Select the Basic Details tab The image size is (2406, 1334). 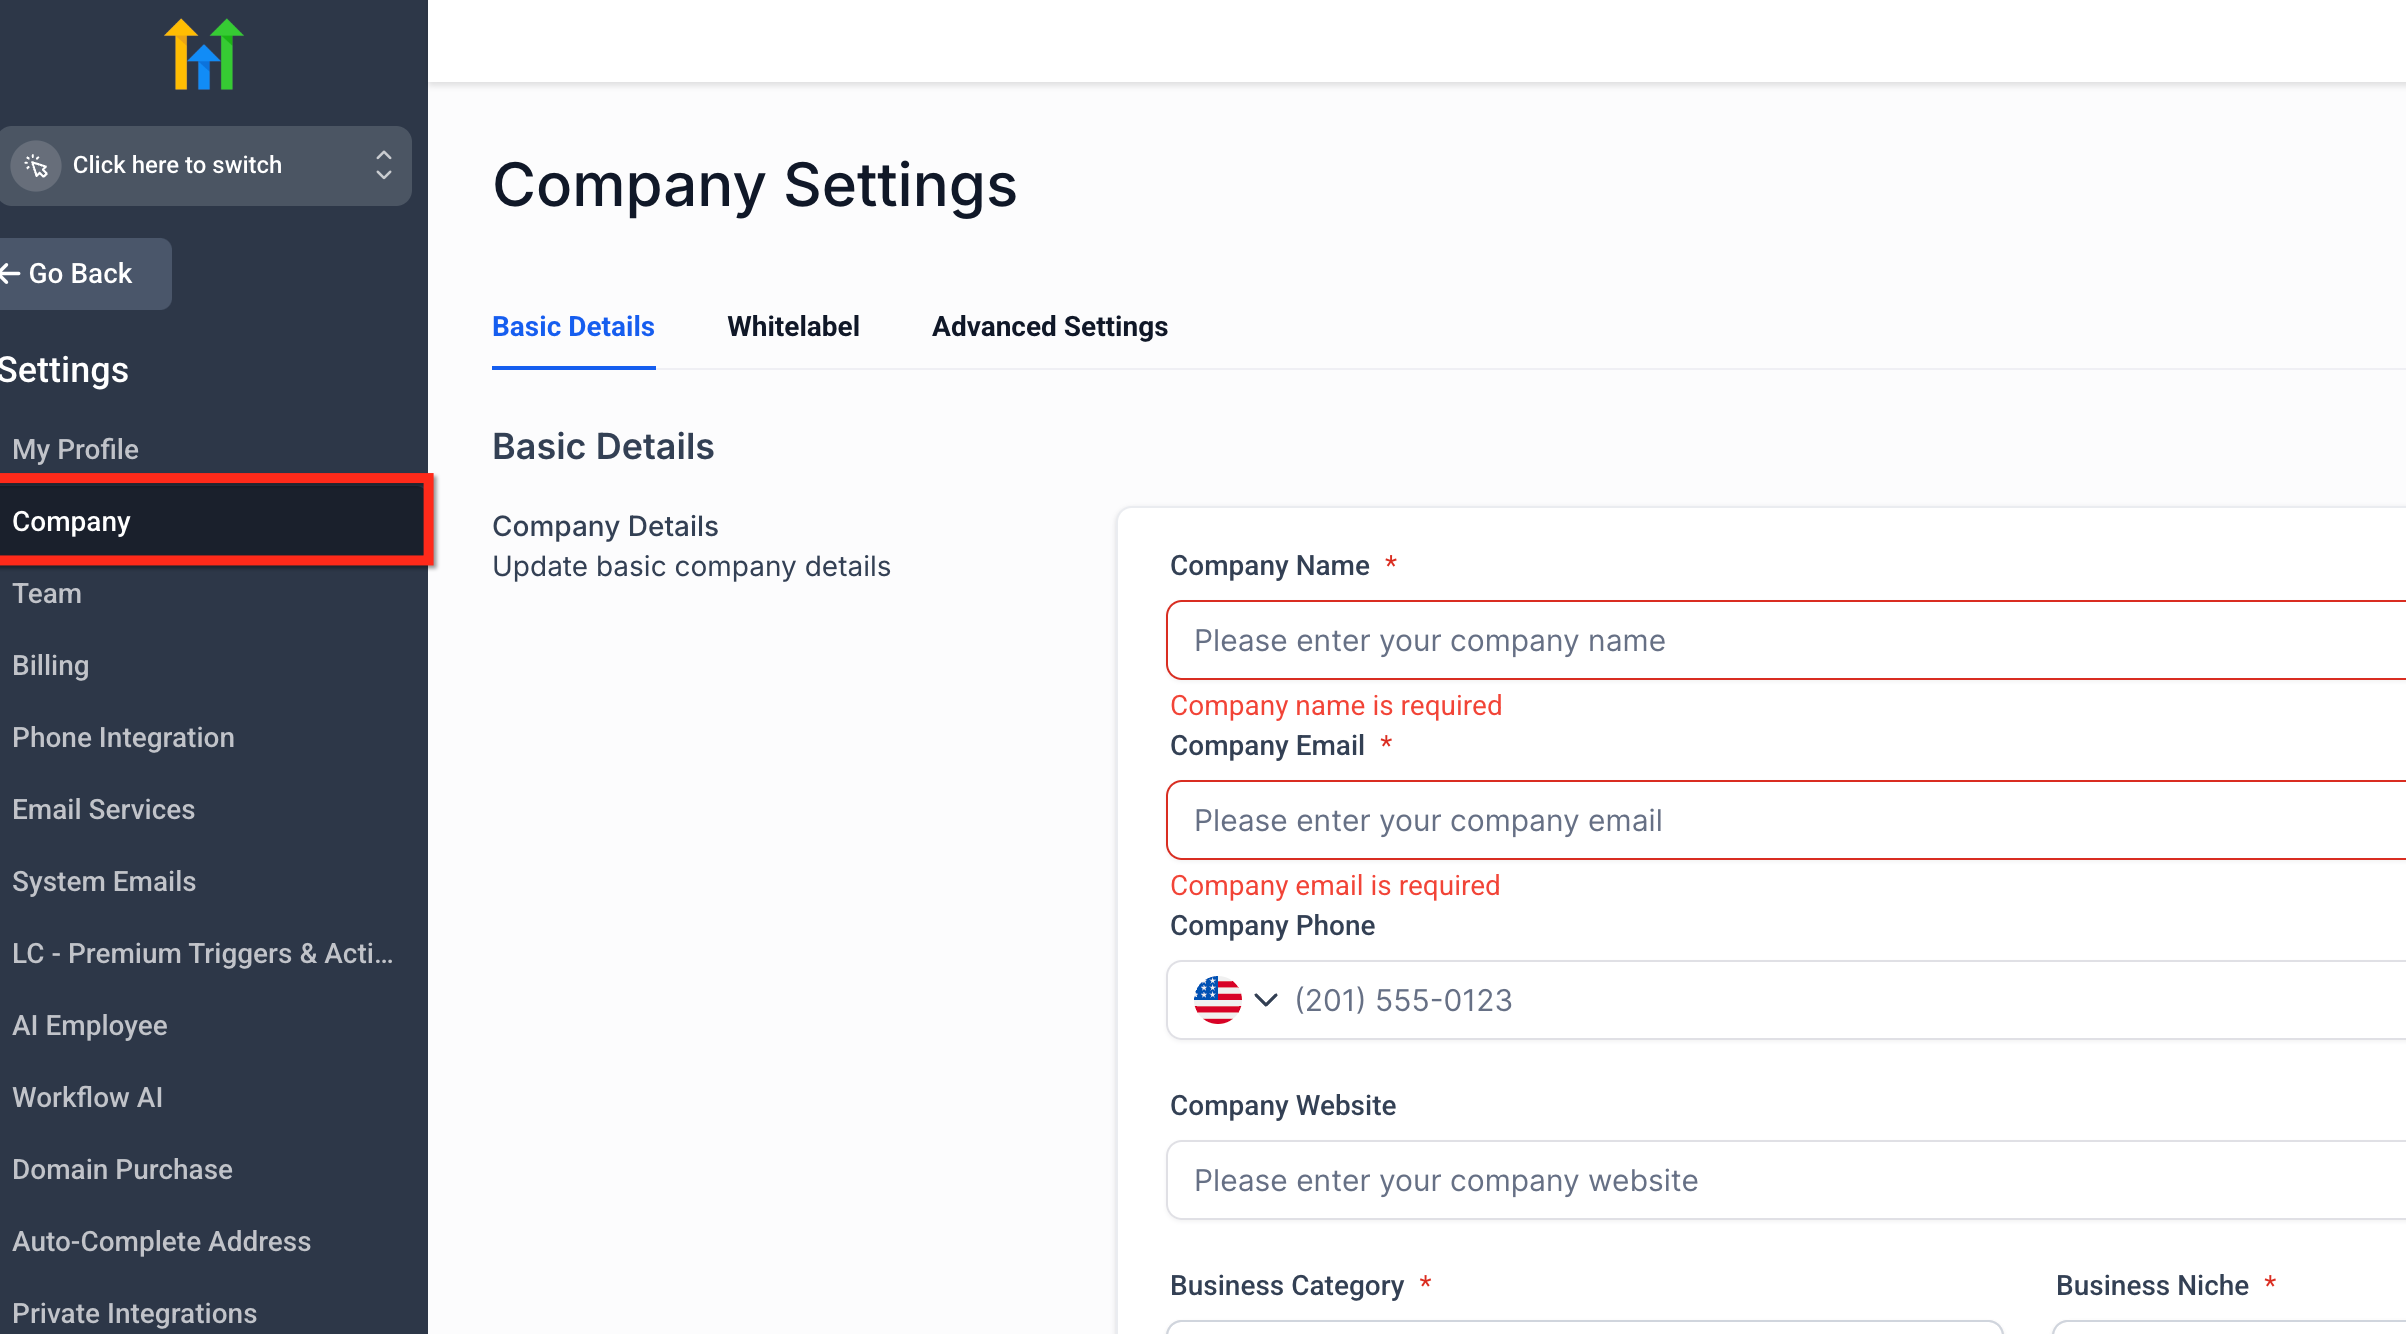573,327
